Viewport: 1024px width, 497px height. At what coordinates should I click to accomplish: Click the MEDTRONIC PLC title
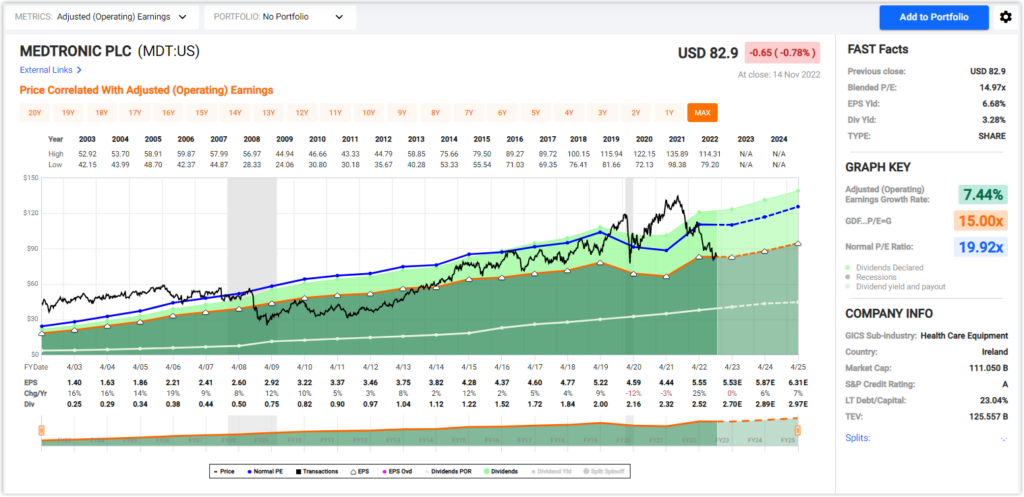tap(76, 50)
